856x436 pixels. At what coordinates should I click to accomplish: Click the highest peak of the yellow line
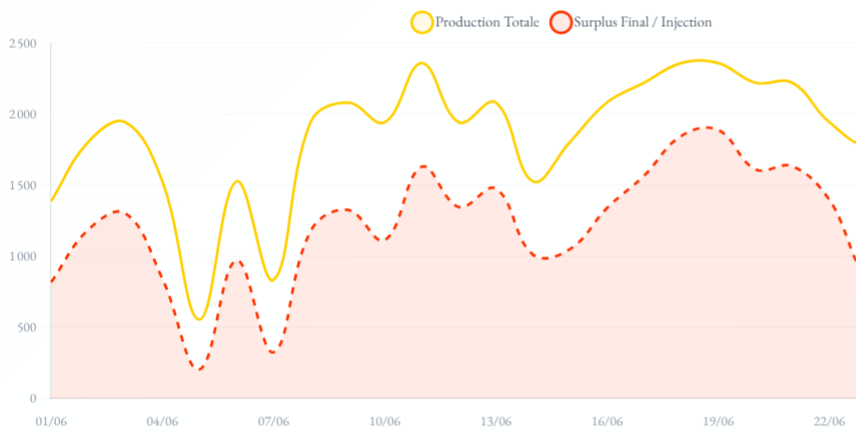421,63
